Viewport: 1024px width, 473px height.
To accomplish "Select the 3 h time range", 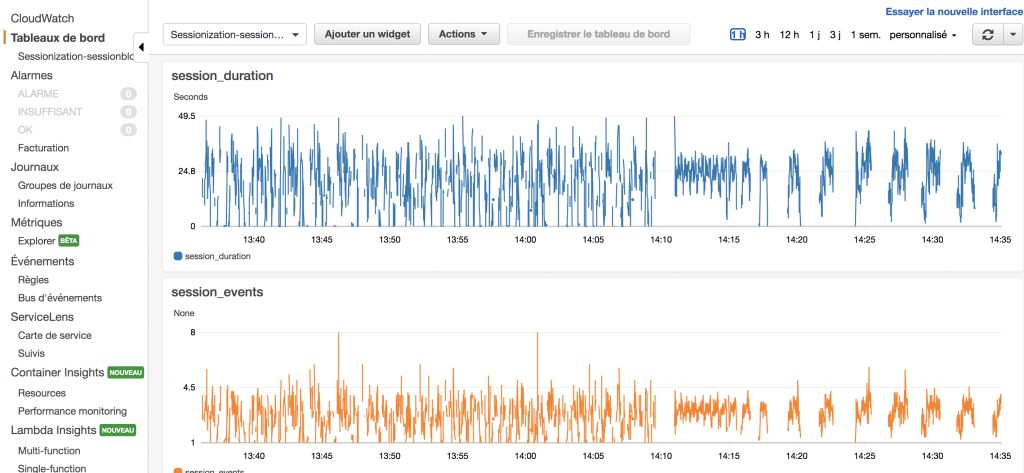I will pos(762,35).
